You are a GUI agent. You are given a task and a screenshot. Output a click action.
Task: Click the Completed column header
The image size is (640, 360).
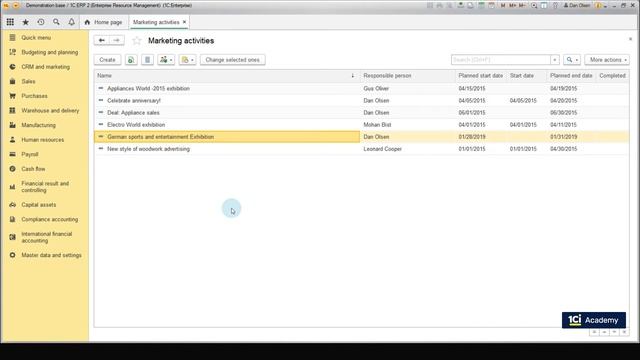(612, 76)
